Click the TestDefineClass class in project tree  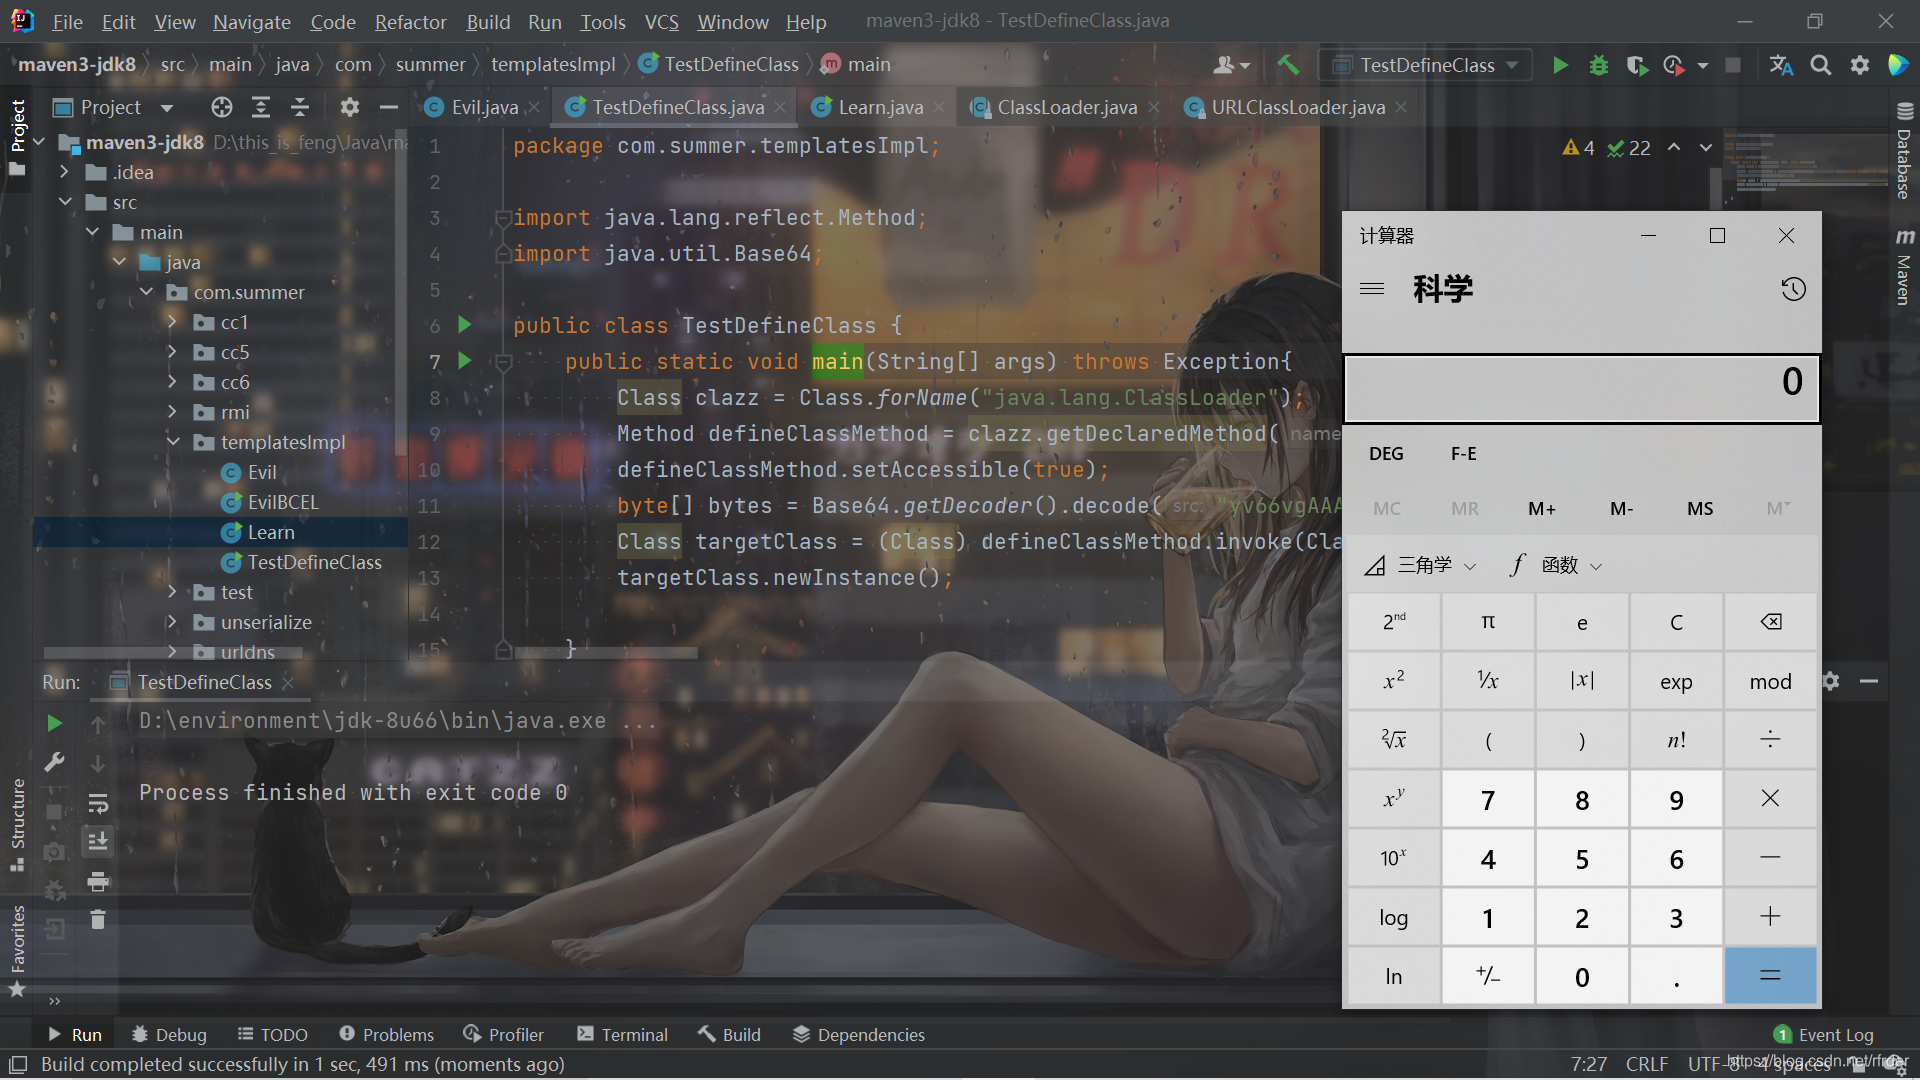coord(313,562)
